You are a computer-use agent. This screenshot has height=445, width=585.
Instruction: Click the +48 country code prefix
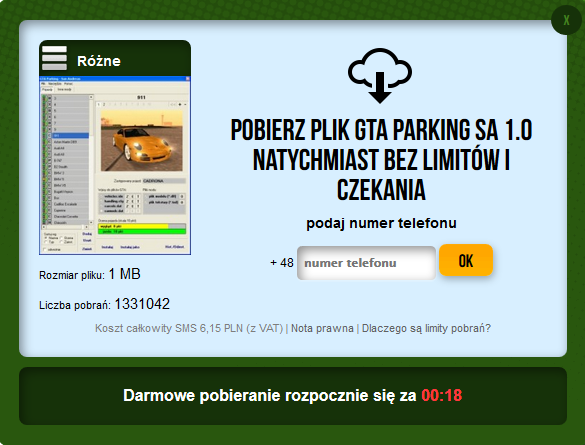(282, 263)
